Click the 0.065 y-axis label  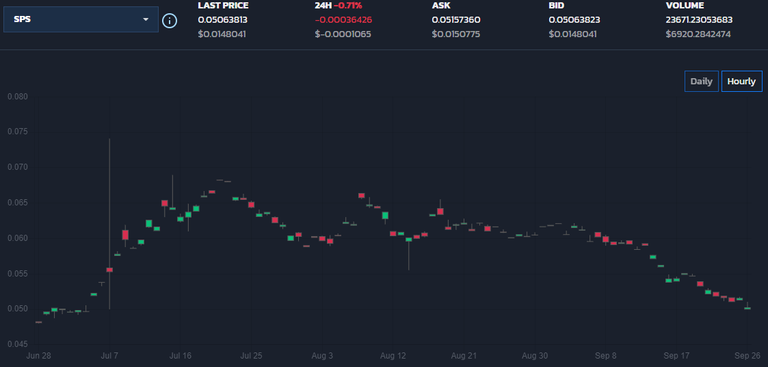tap(18, 202)
